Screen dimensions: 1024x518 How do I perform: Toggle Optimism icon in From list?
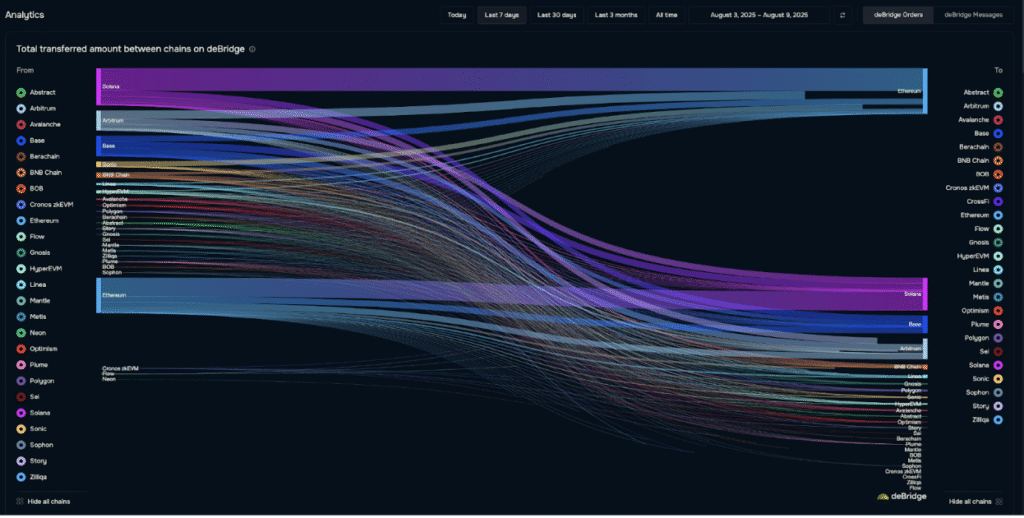pyautogui.click(x=21, y=349)
